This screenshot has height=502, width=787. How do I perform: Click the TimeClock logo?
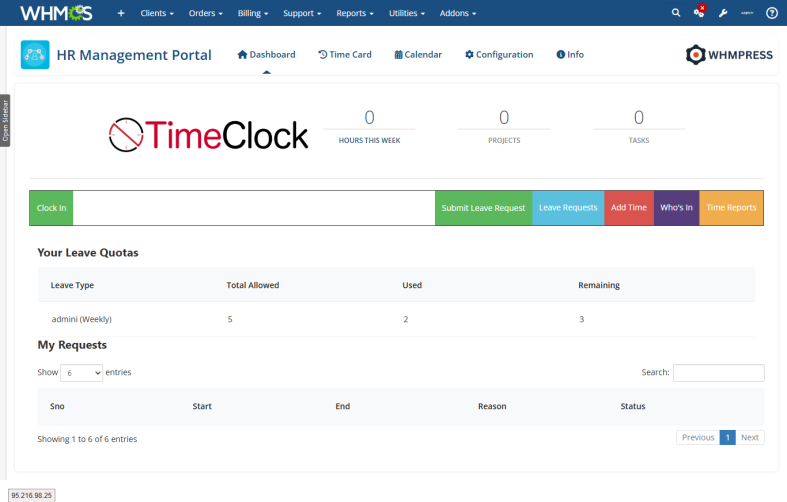click(208, 135)
